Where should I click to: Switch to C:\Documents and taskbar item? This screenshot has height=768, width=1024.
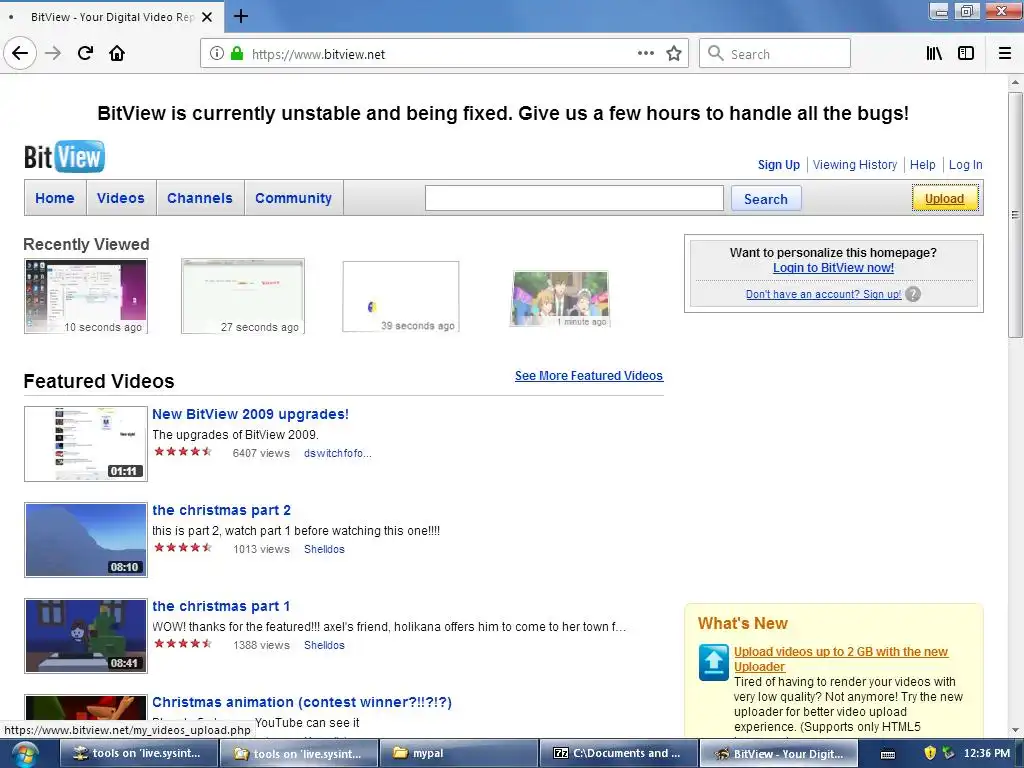(x=619, y=754)
